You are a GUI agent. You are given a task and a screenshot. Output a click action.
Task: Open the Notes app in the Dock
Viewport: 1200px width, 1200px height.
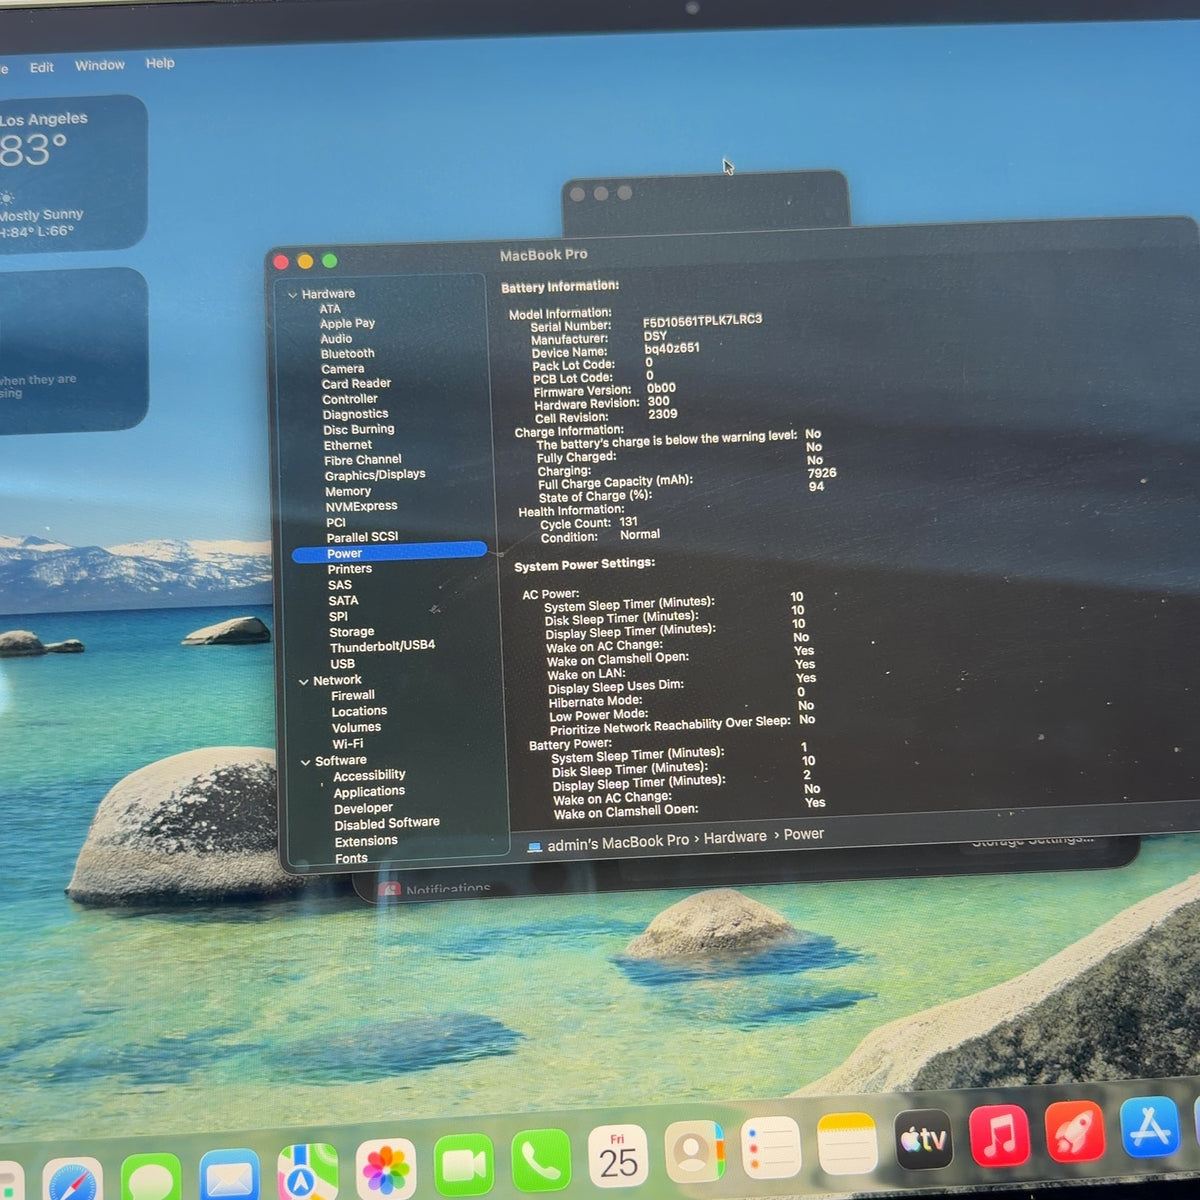(847, 1143)
